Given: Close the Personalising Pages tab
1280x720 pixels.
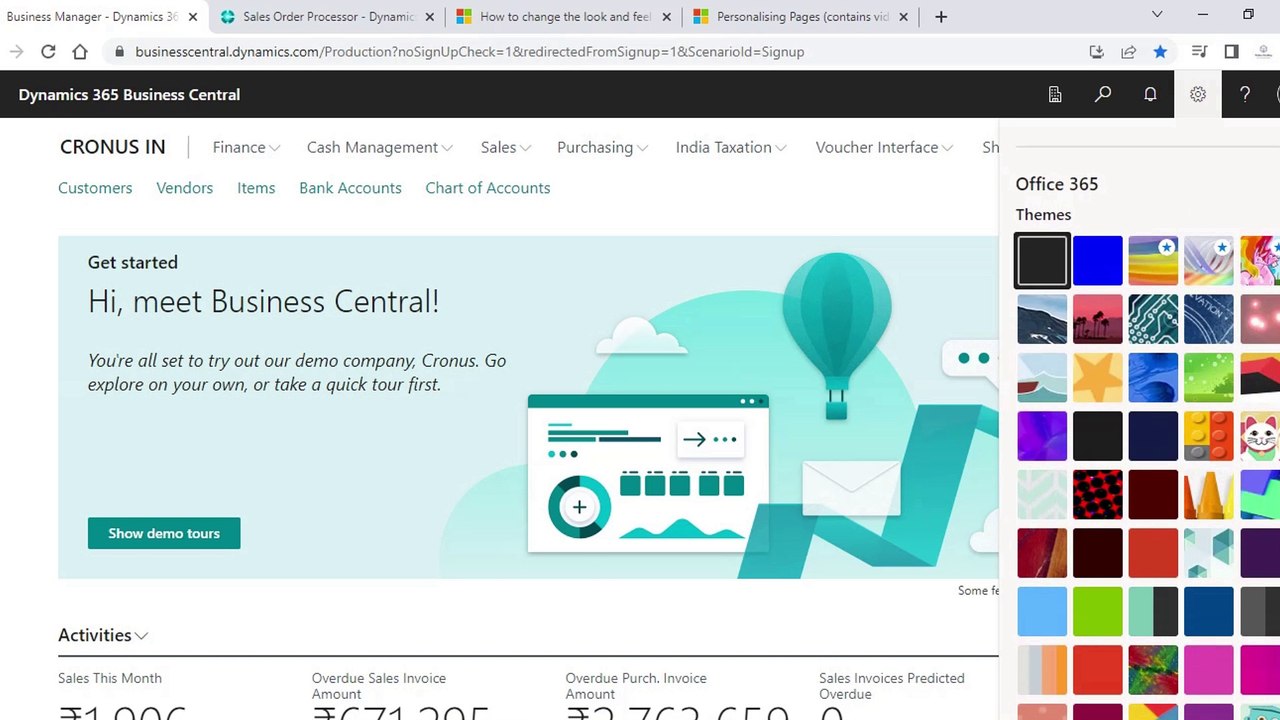Looking at the screenshot, I should [904, 16].
